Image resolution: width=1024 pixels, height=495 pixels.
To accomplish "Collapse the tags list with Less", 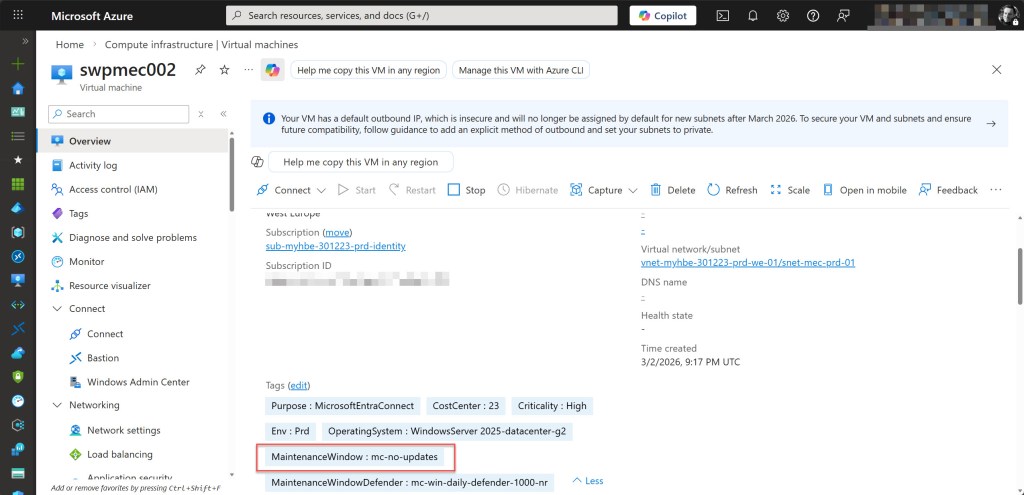I will click(587, 481).
